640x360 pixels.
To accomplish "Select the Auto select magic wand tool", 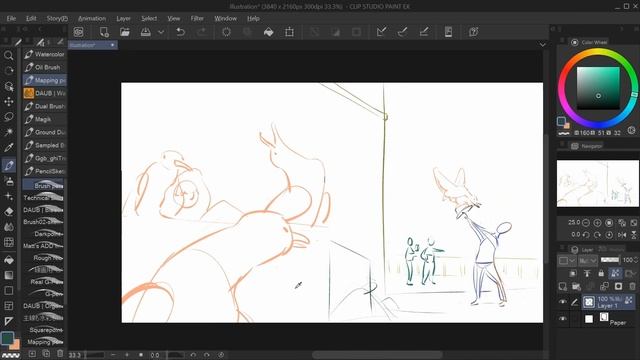I will [x=8, y=132].
